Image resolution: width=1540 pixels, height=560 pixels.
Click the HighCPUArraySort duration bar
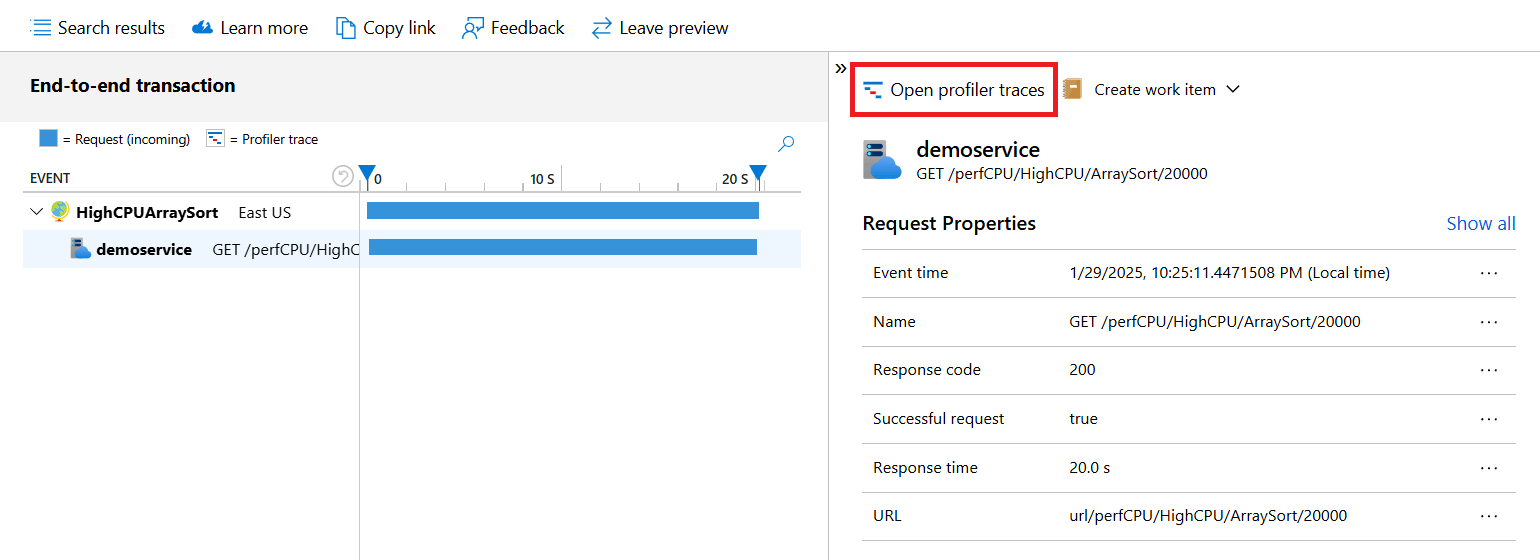(562, 211)
